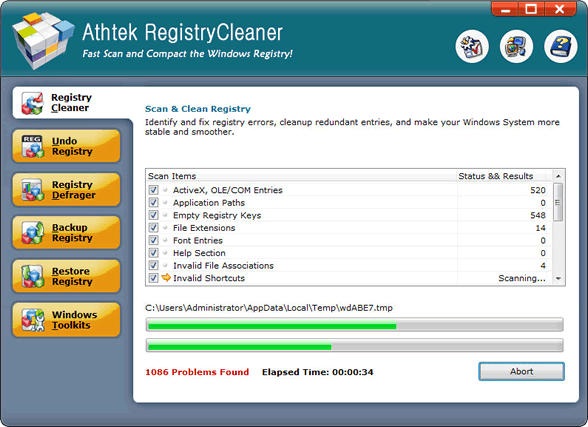Click the Scan & Clean Registry heading
588x427 pixels.
point(198,109)
